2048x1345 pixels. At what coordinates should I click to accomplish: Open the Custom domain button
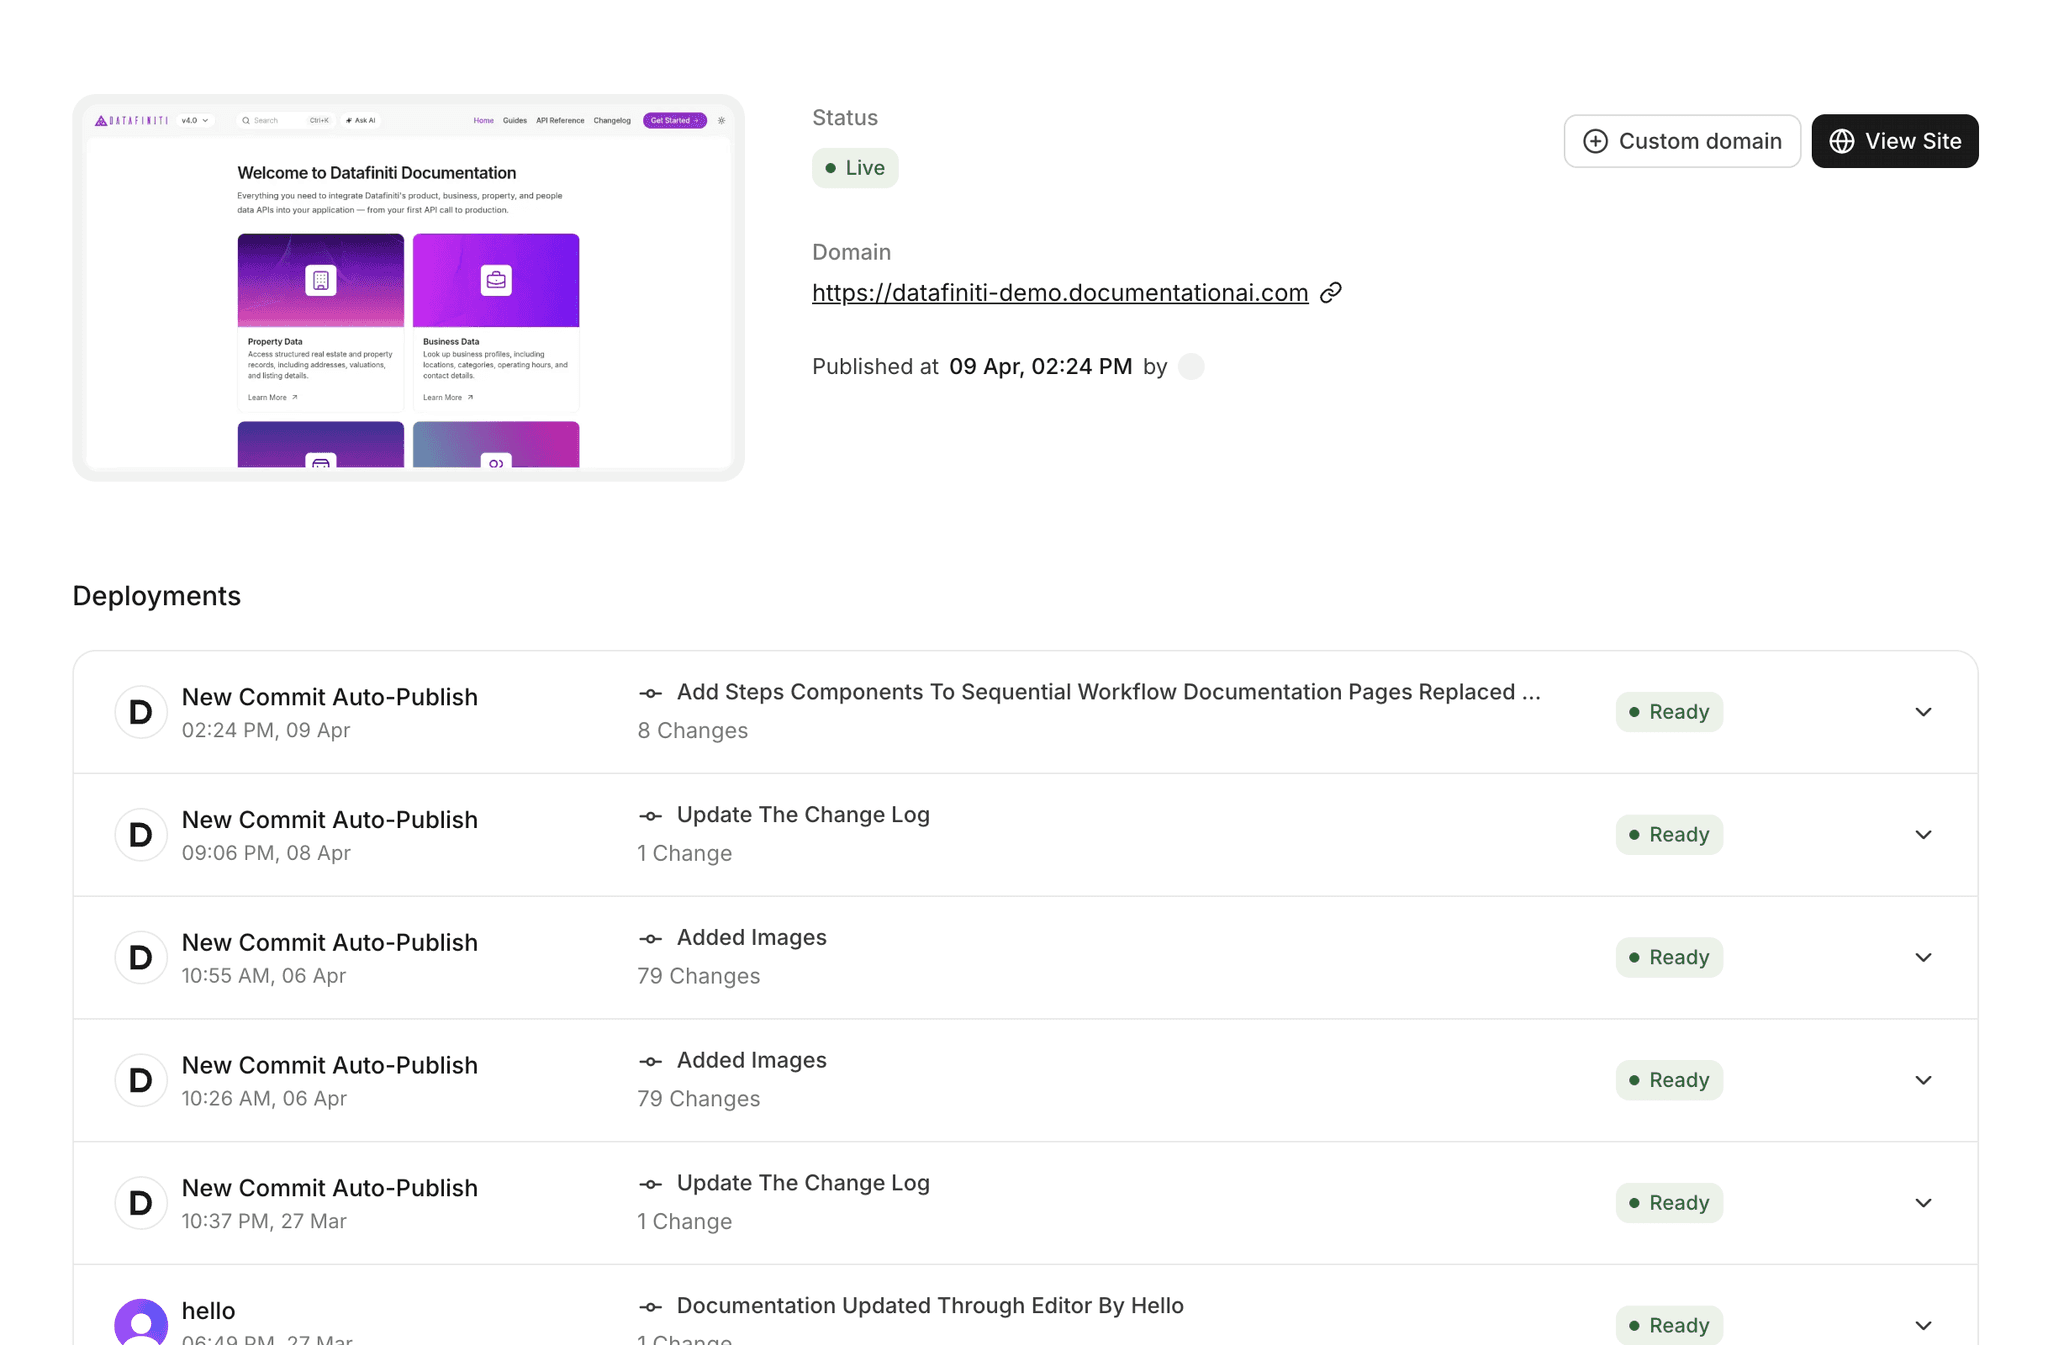tap(1682, 141)
